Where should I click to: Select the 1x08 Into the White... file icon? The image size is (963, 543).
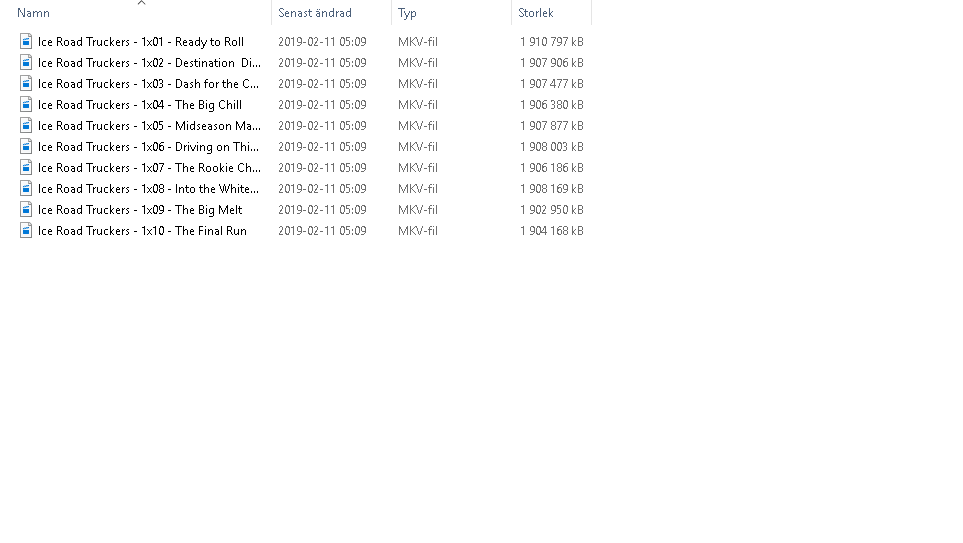coord(26,188)
